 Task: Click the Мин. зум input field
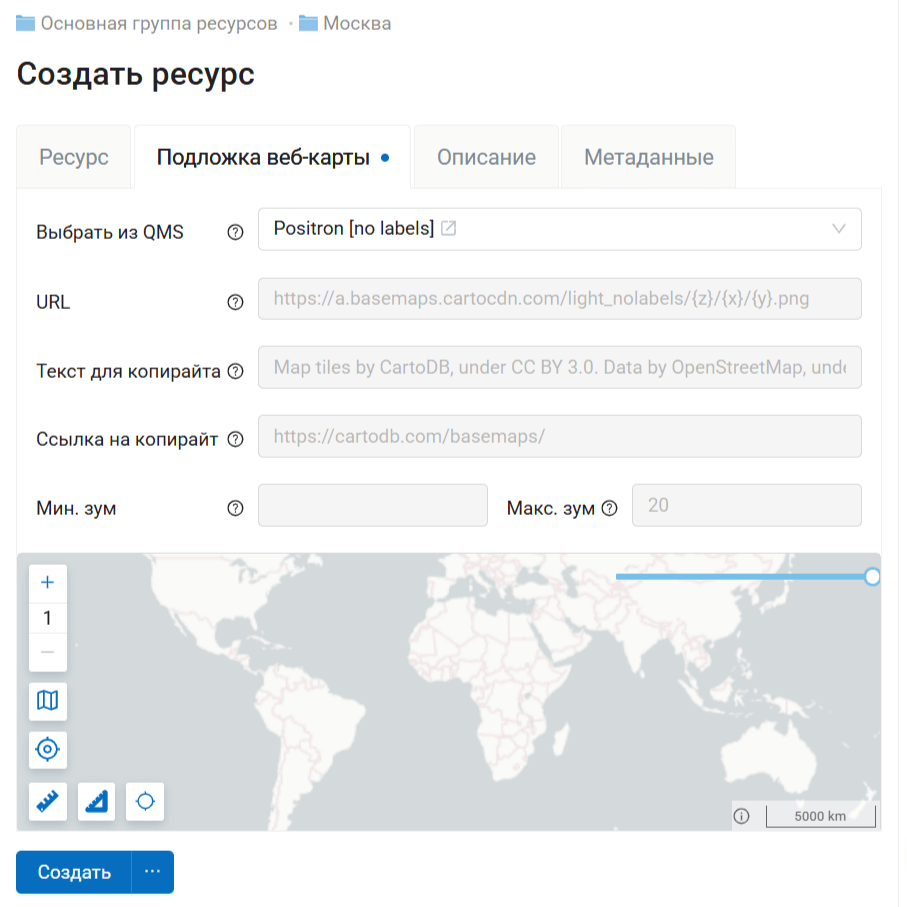coord(372,506)
